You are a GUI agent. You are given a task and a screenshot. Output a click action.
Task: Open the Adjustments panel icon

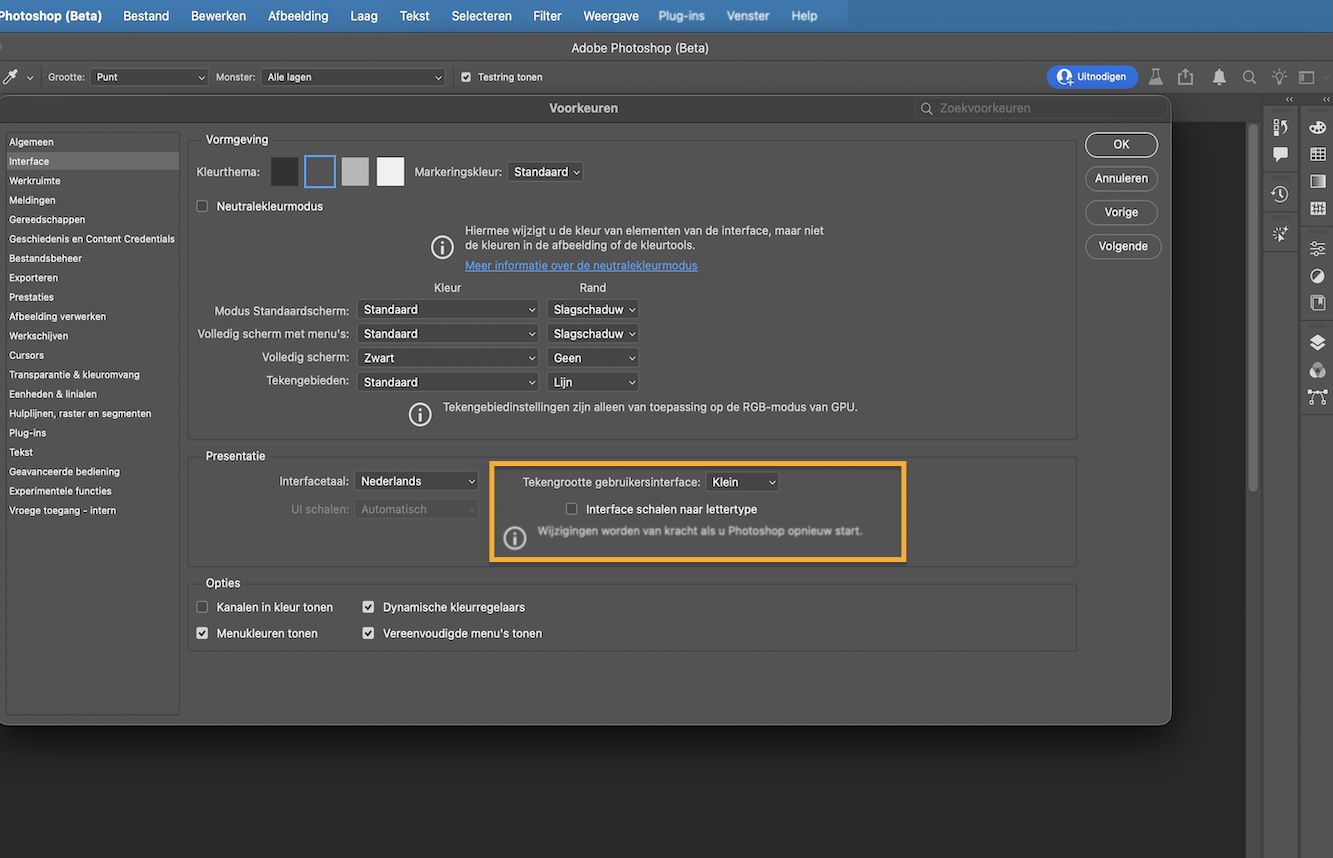(x=1317, y=247)
